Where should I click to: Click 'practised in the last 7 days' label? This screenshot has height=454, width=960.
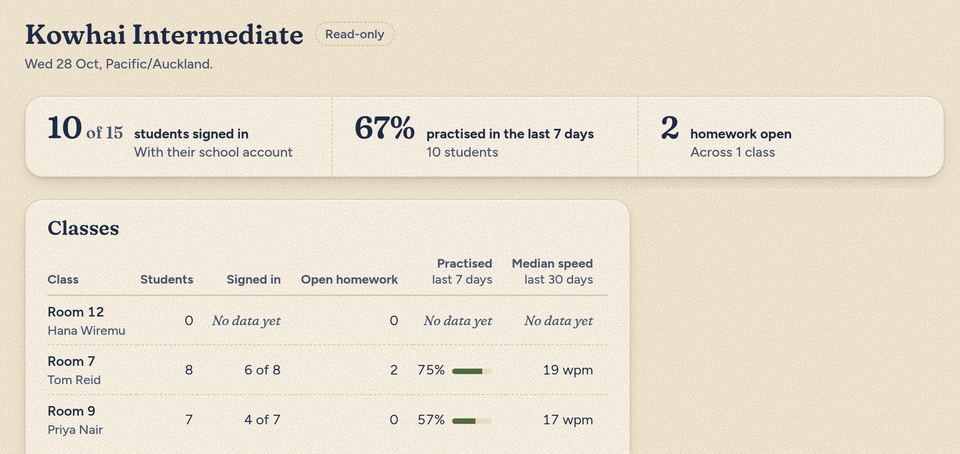pyautogui.click(x=510, y=134)
